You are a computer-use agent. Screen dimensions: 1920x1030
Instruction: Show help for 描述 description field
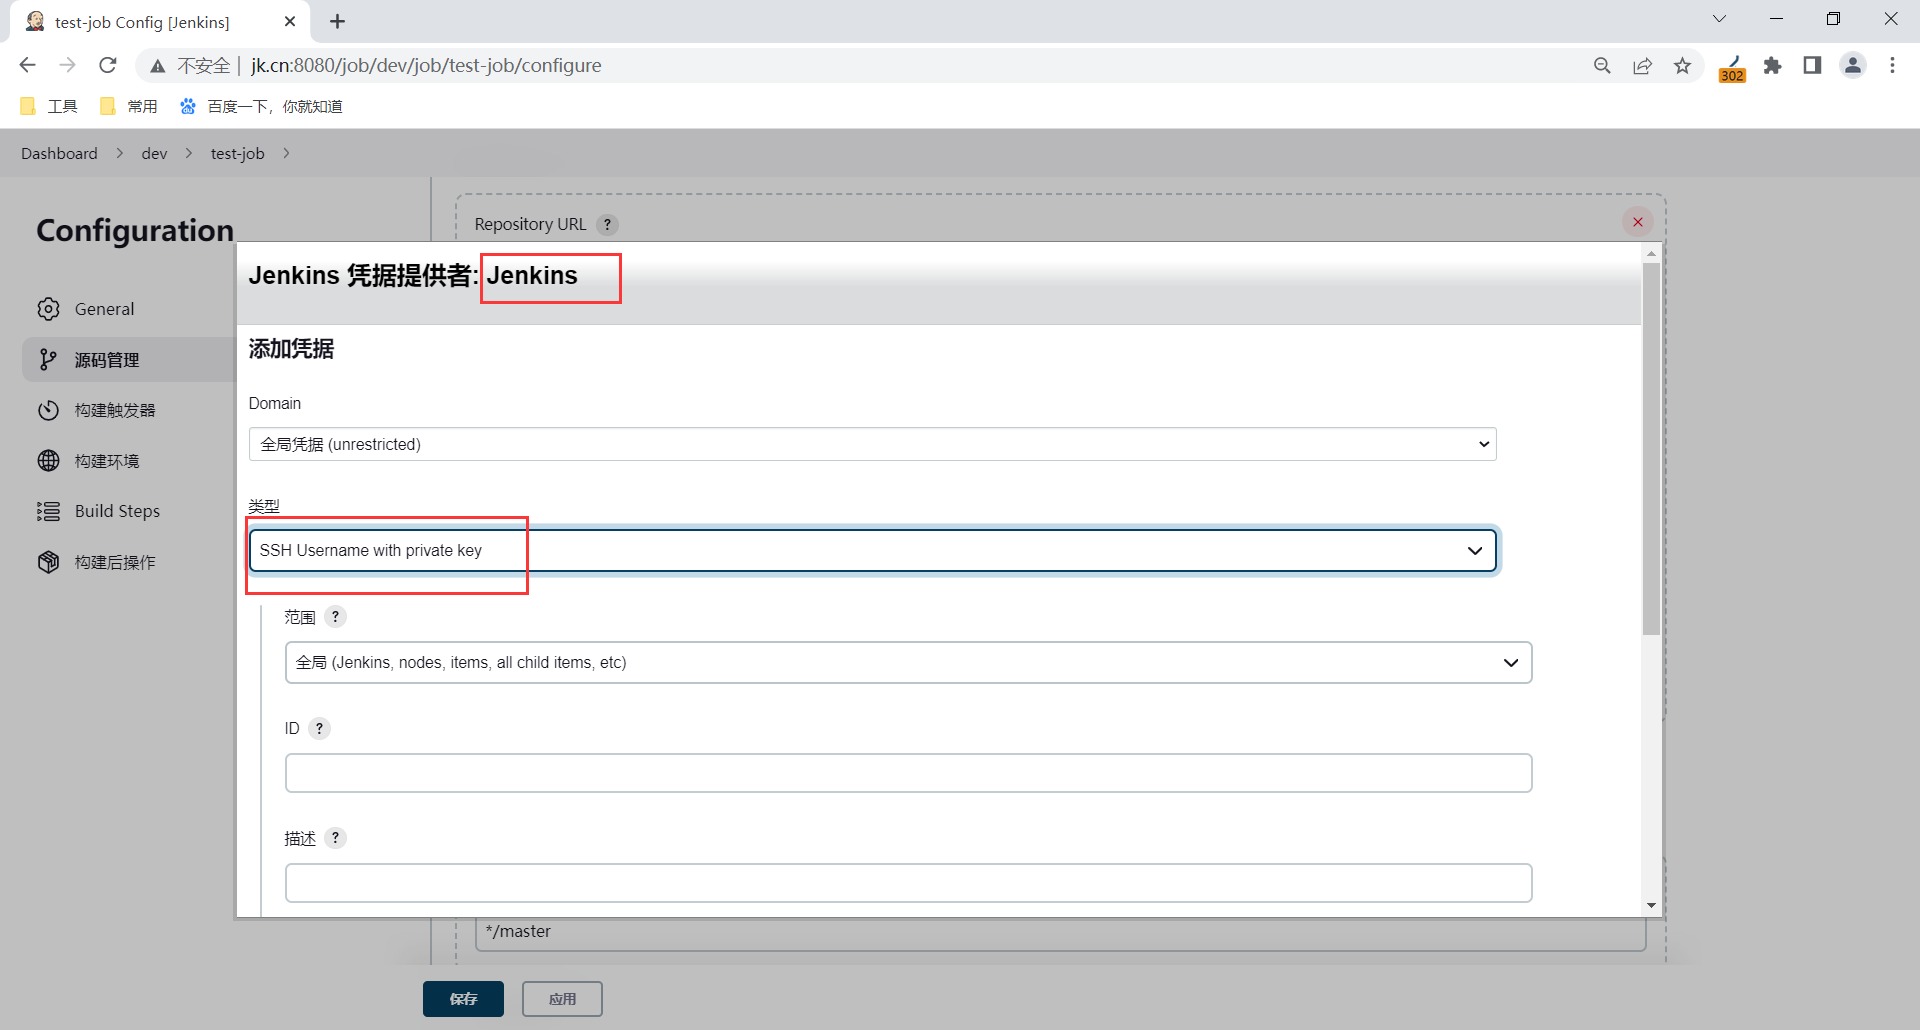[336, 838]
